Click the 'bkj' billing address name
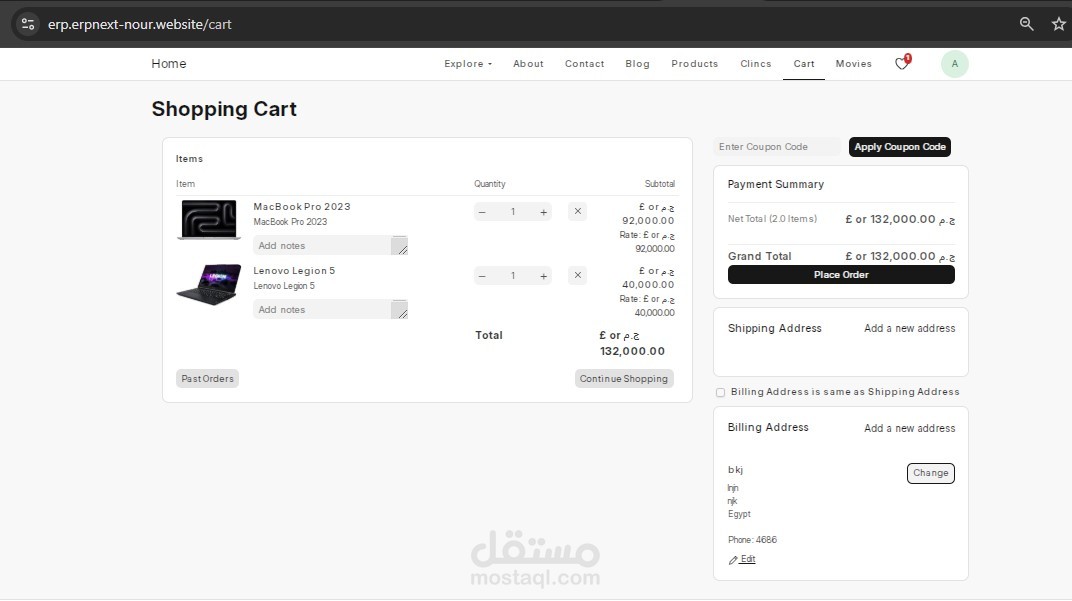Screen dimensions: 1072x601 pyautogui.click(x=735, y=470)
